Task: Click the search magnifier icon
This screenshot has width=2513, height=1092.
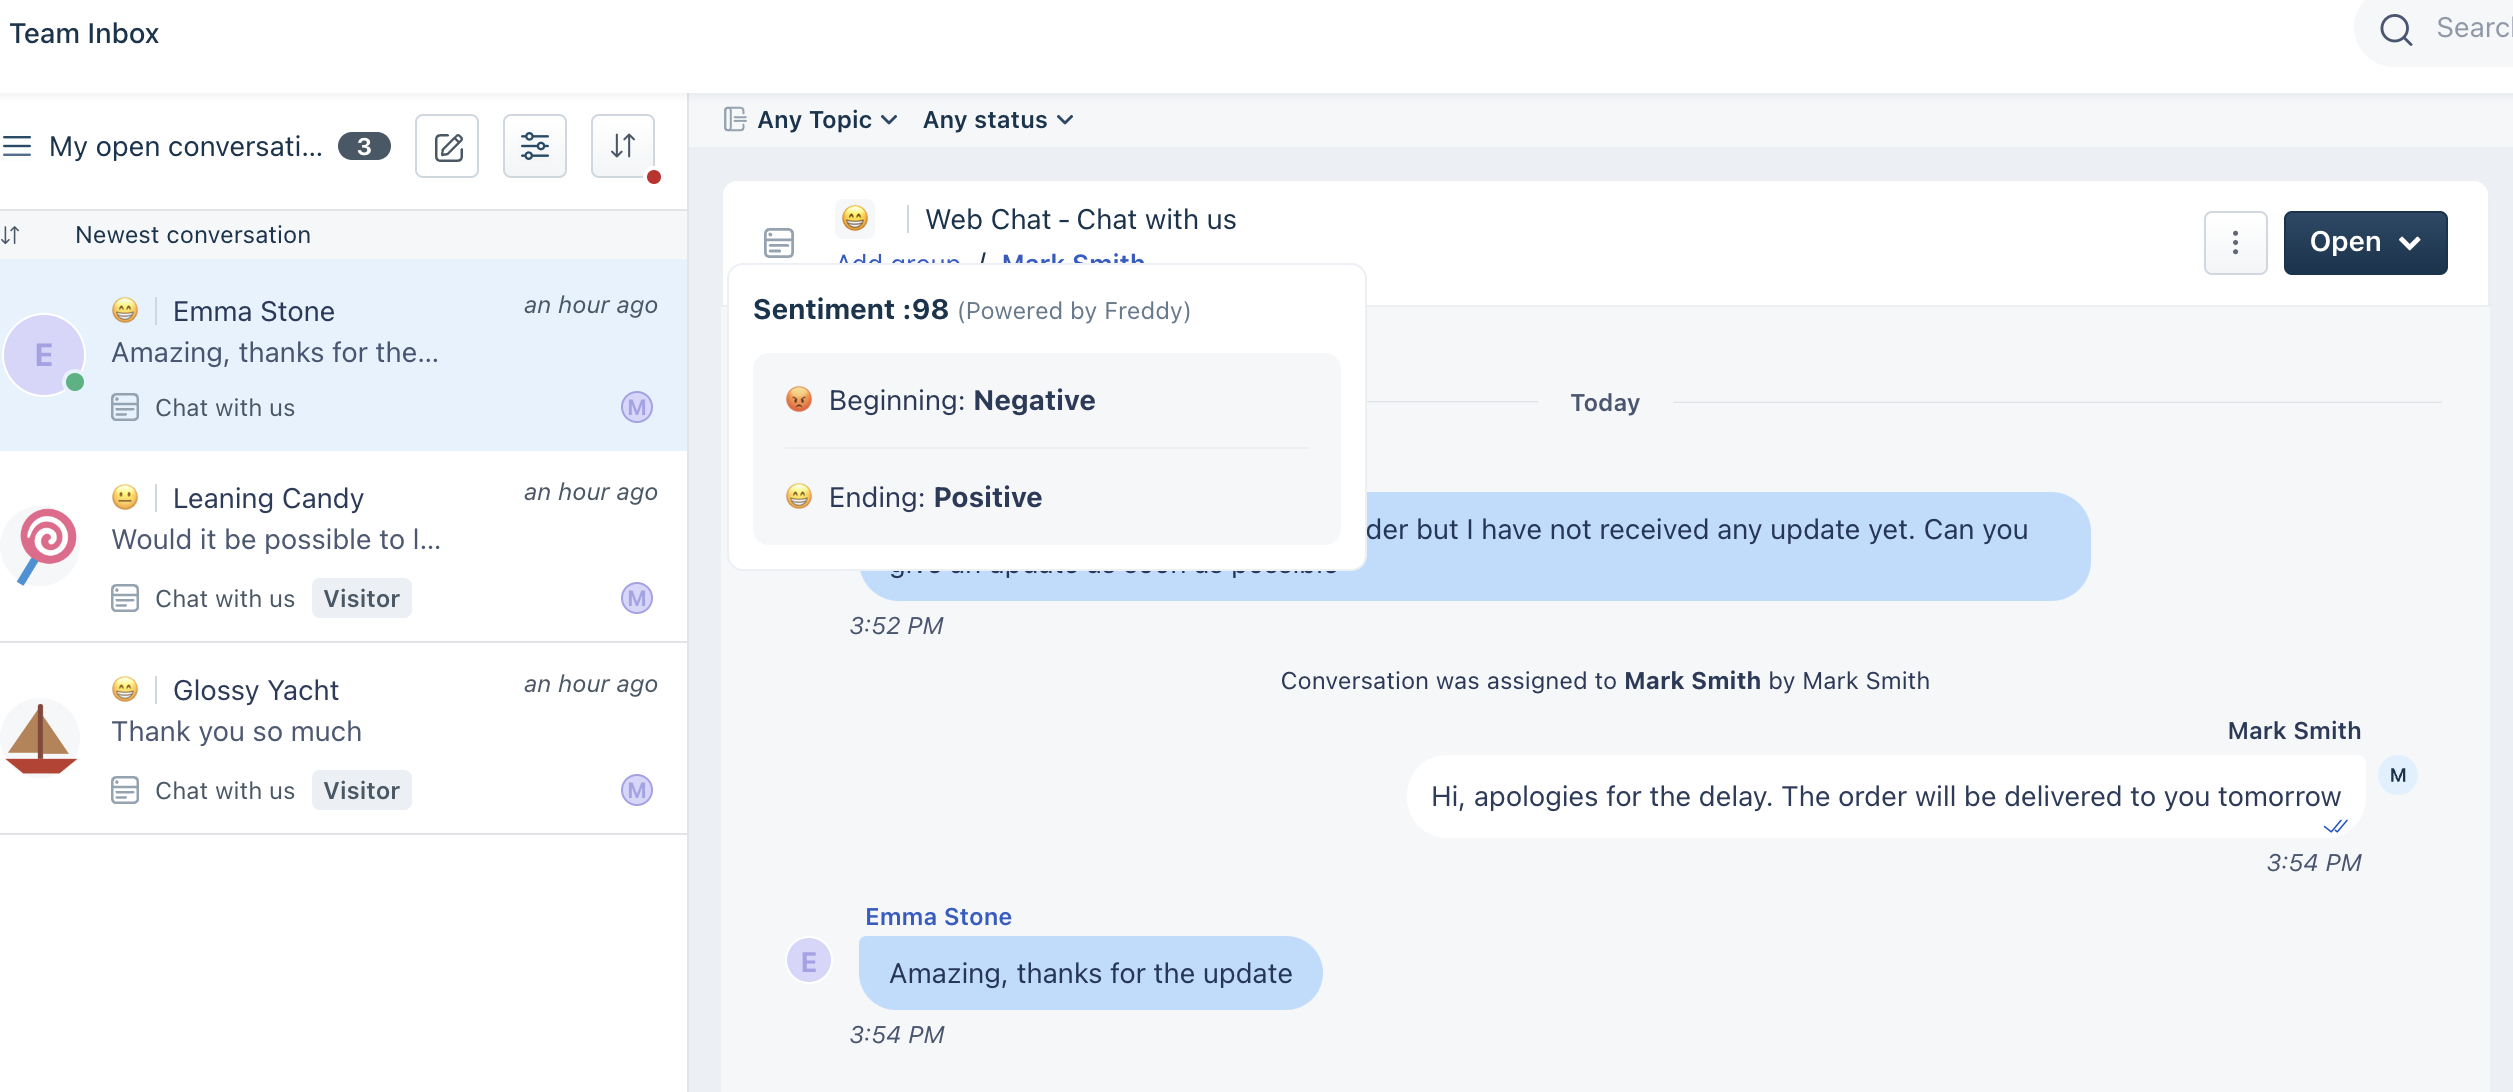Action: [2396, 30]
